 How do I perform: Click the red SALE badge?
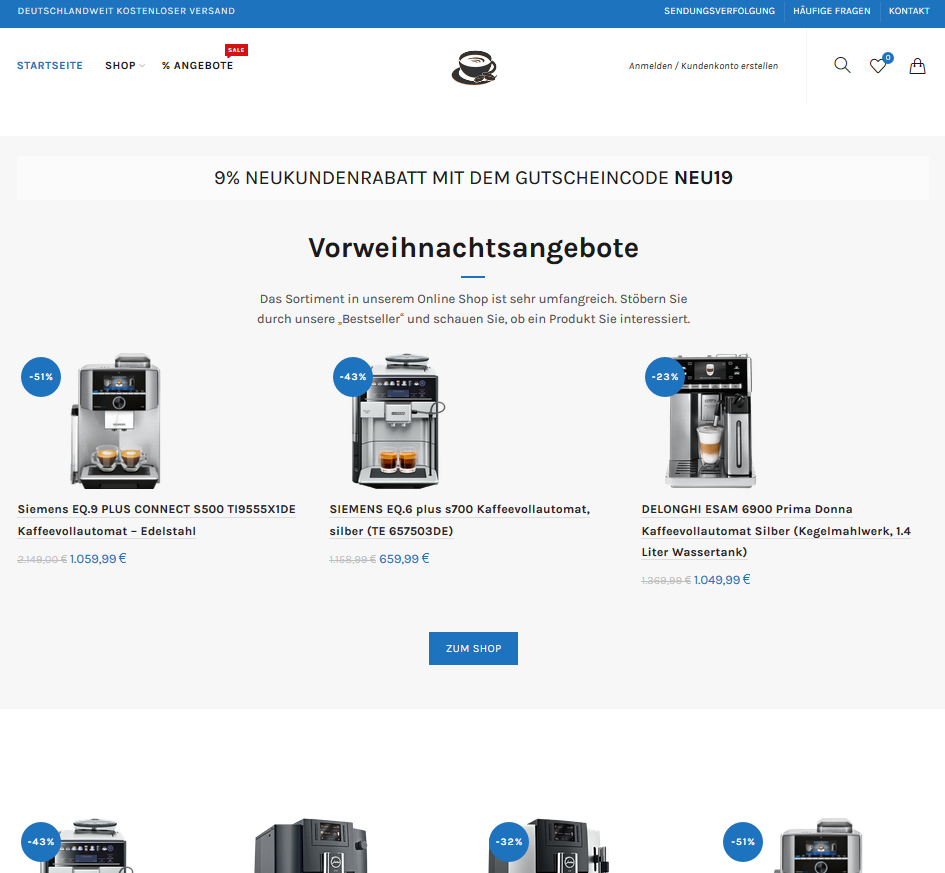(236, 50)
